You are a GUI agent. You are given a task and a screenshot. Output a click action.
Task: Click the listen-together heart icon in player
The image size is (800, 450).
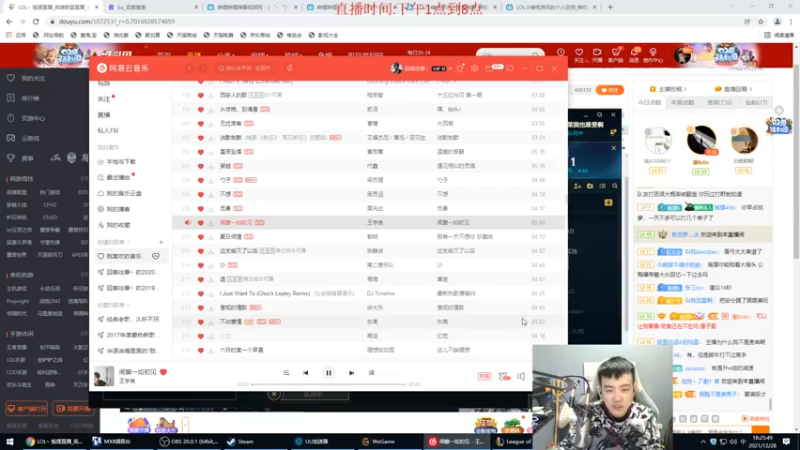click(x=504, y=377)
